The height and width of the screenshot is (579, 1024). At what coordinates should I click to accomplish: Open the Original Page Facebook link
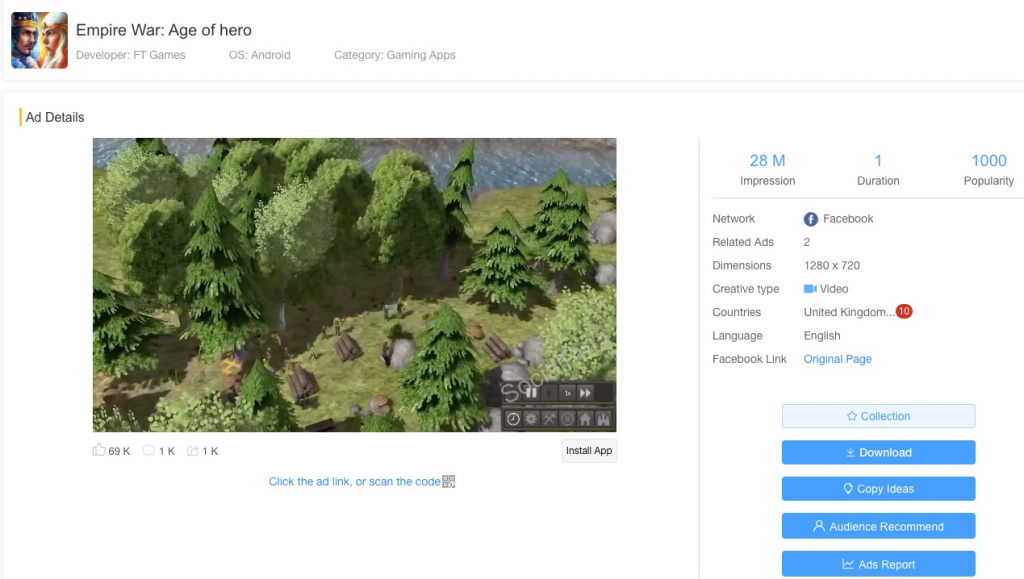[837, 359]
